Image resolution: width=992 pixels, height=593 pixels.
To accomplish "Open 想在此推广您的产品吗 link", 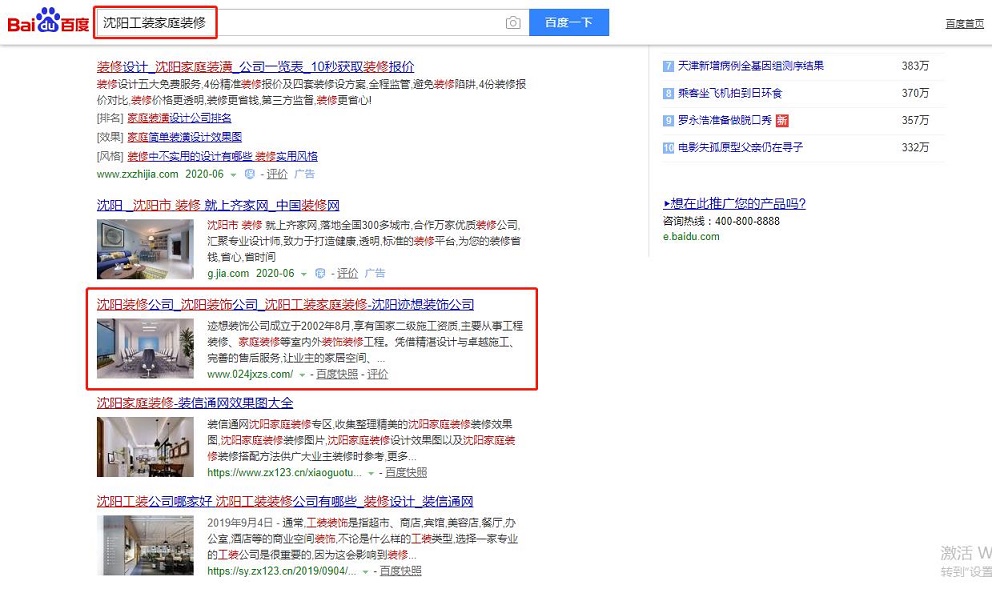I will pyautogui.click(x=735, y=204).
